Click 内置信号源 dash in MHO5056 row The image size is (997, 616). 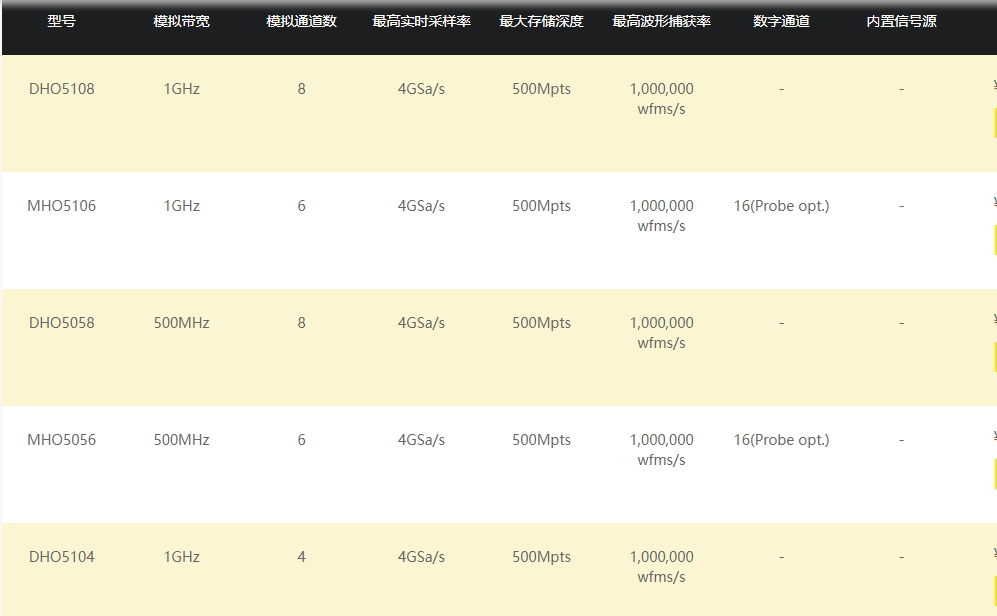point(902,441)
